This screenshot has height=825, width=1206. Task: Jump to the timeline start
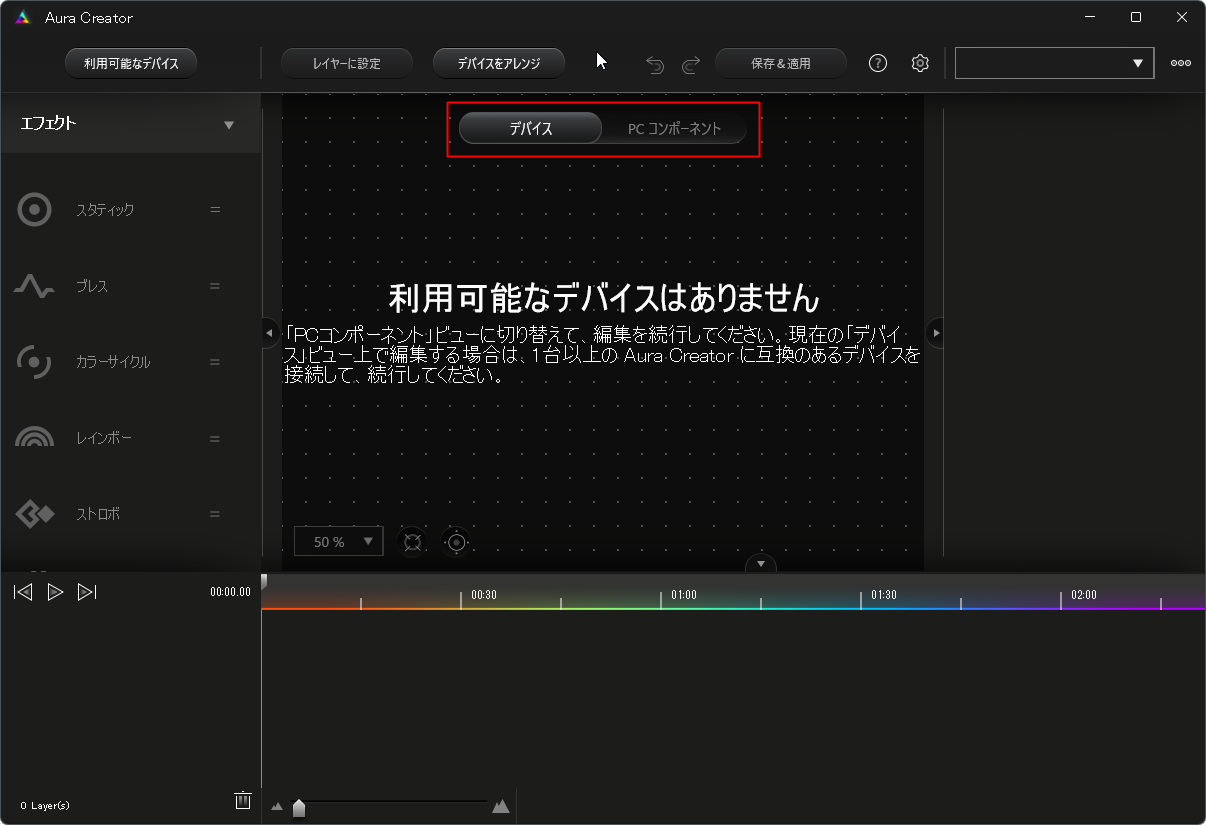tap(23, 592)
